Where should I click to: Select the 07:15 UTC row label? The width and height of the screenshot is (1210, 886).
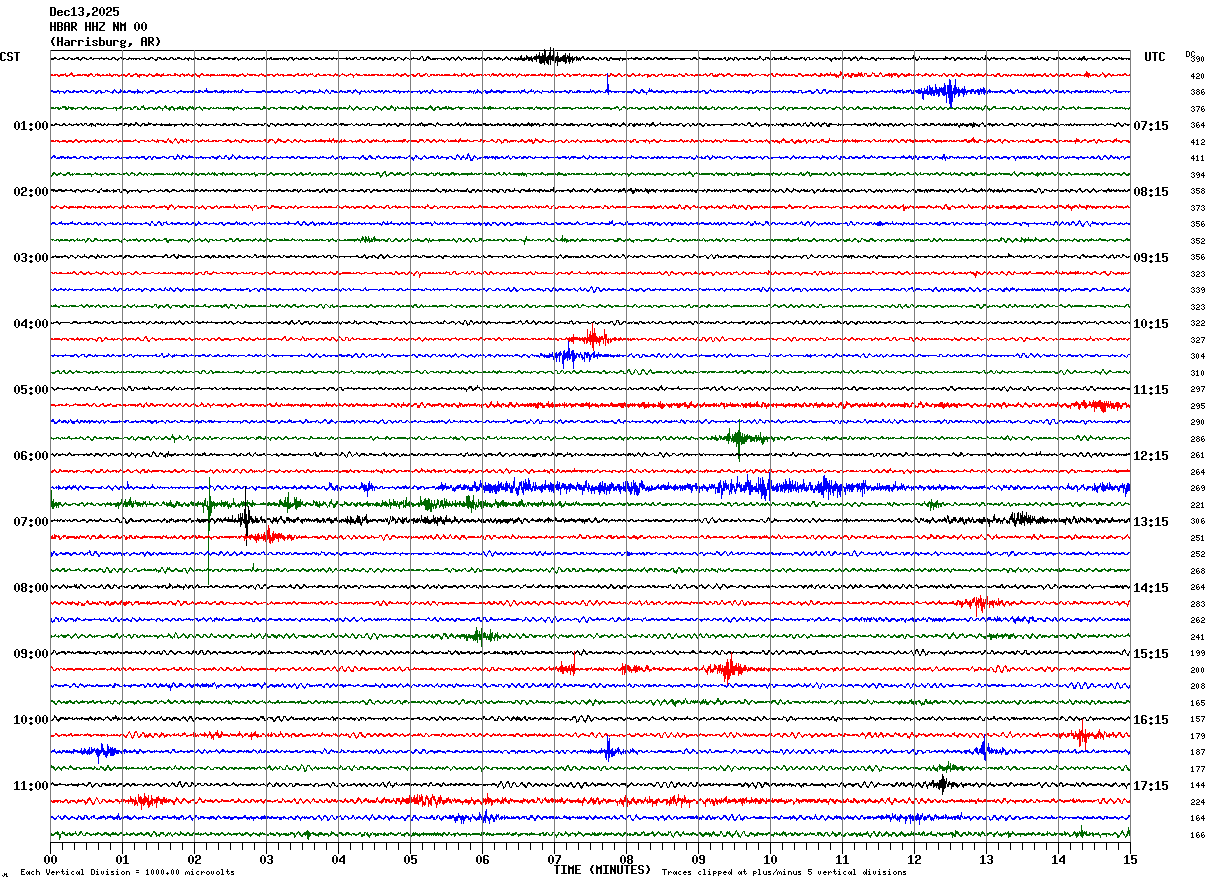coord(1151,126)
